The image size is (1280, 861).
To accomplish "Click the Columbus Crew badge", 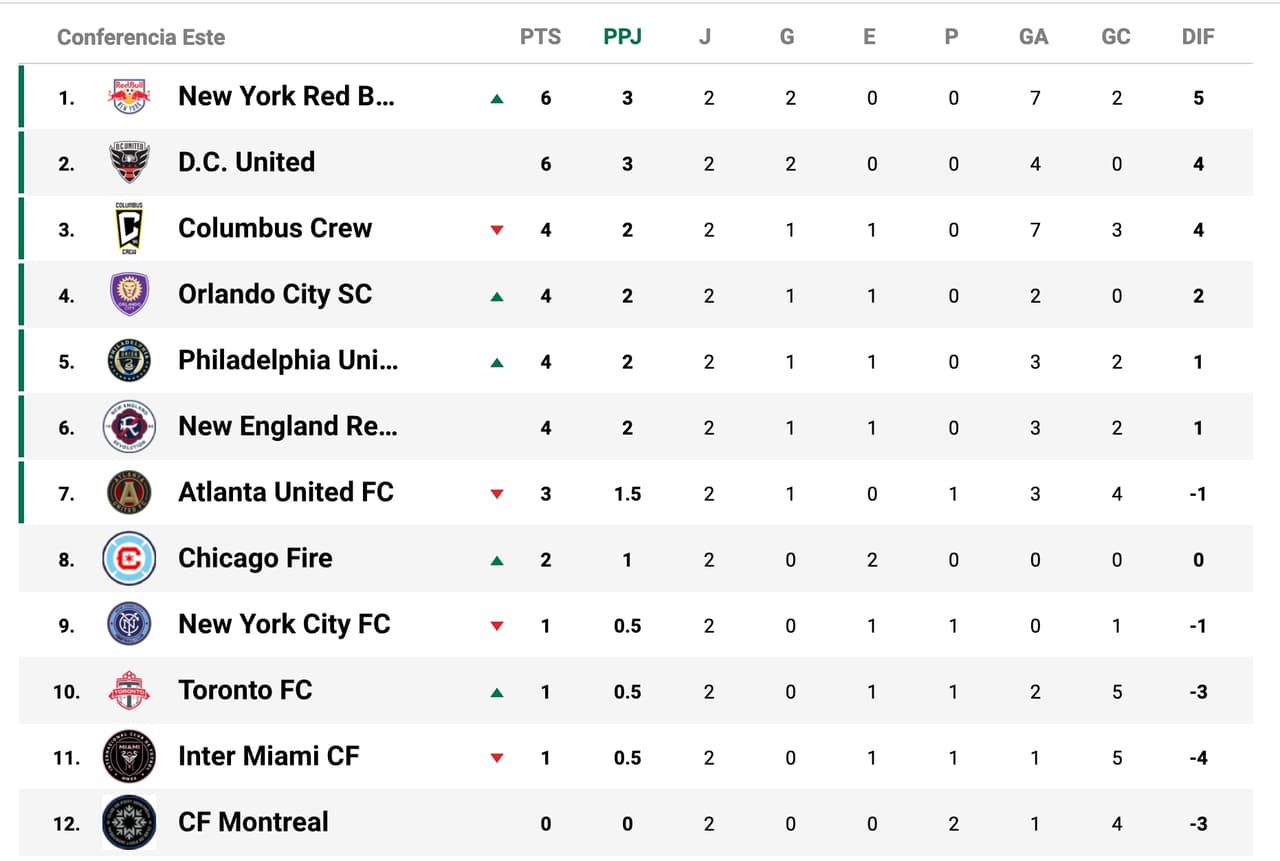I will 129,228.
